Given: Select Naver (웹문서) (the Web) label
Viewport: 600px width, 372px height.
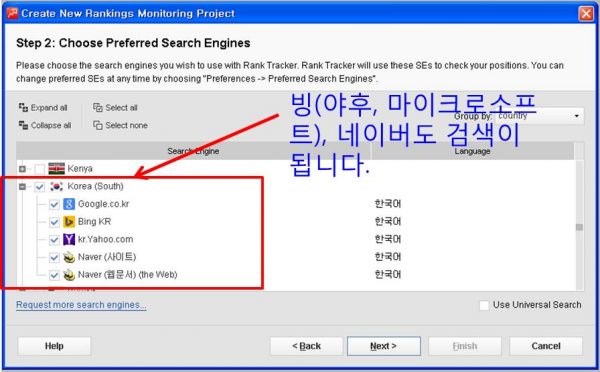Looking at the screenshot, I should point(127,274).
